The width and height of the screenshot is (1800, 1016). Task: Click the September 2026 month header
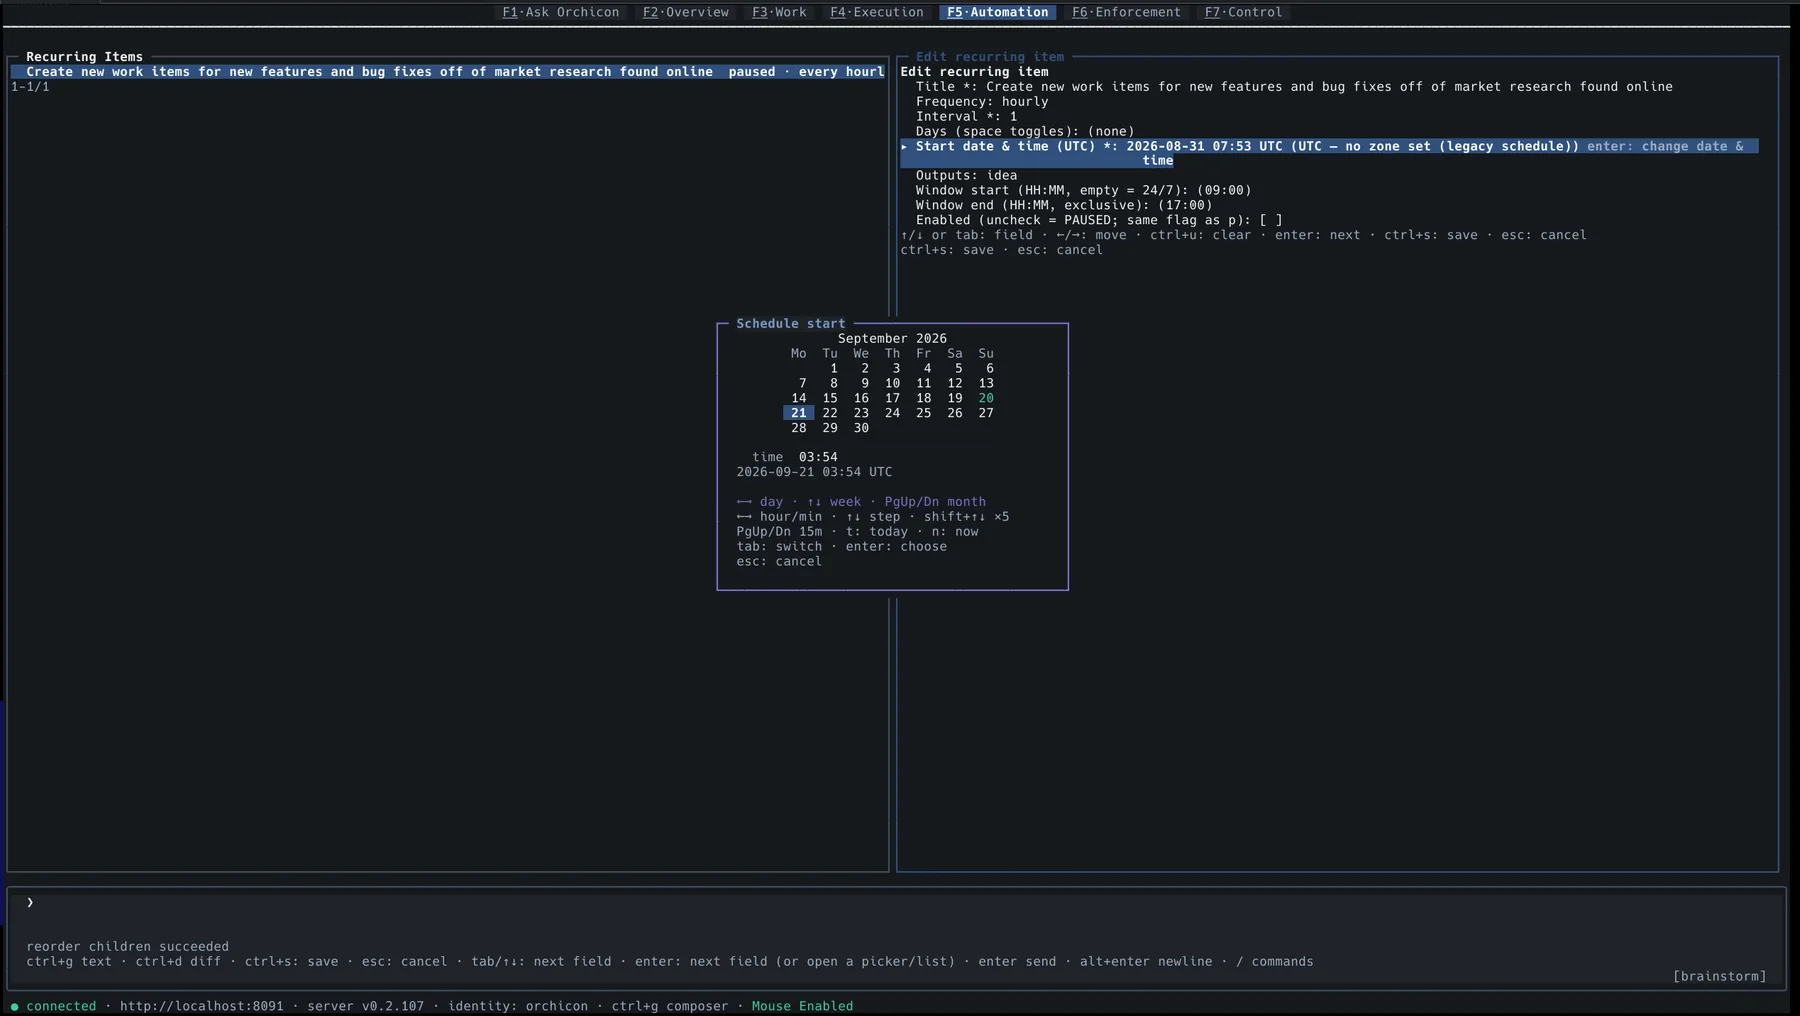[892, 339]
